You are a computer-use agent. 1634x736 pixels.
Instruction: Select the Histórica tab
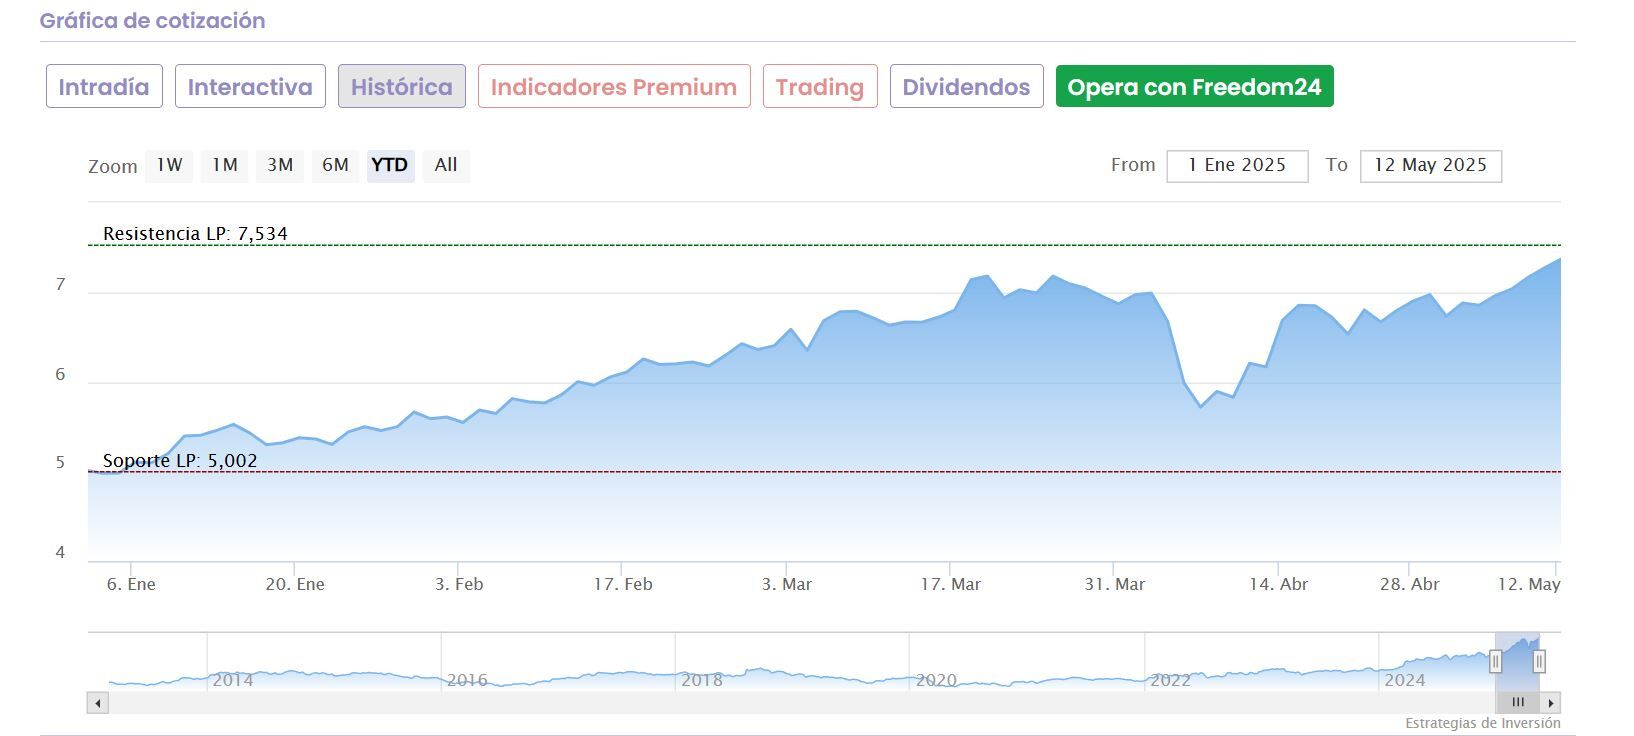click(402, 87)
